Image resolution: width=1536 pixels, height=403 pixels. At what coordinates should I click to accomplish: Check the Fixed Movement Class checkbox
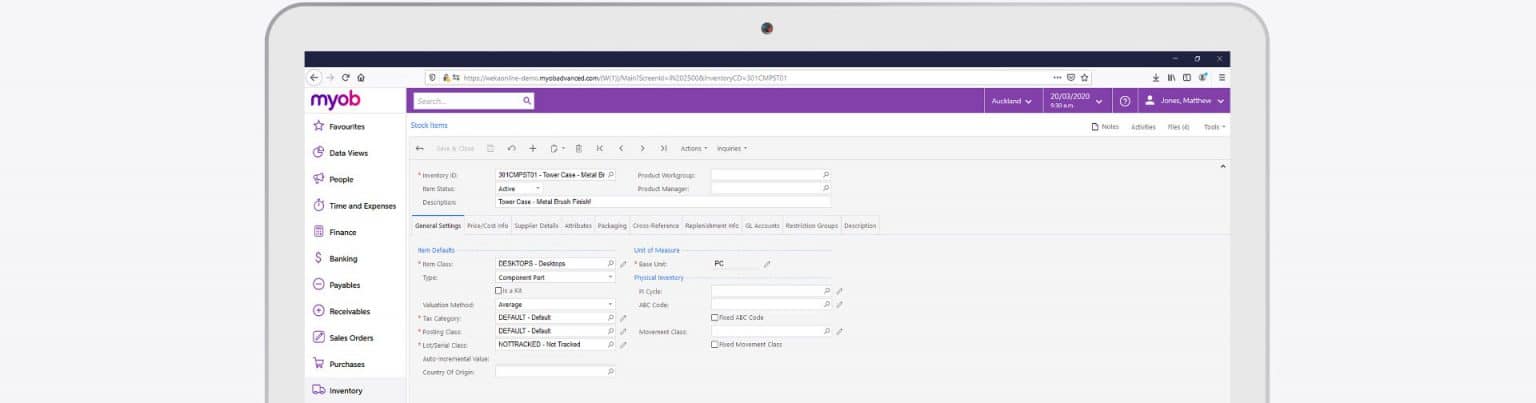coord(714,344)
